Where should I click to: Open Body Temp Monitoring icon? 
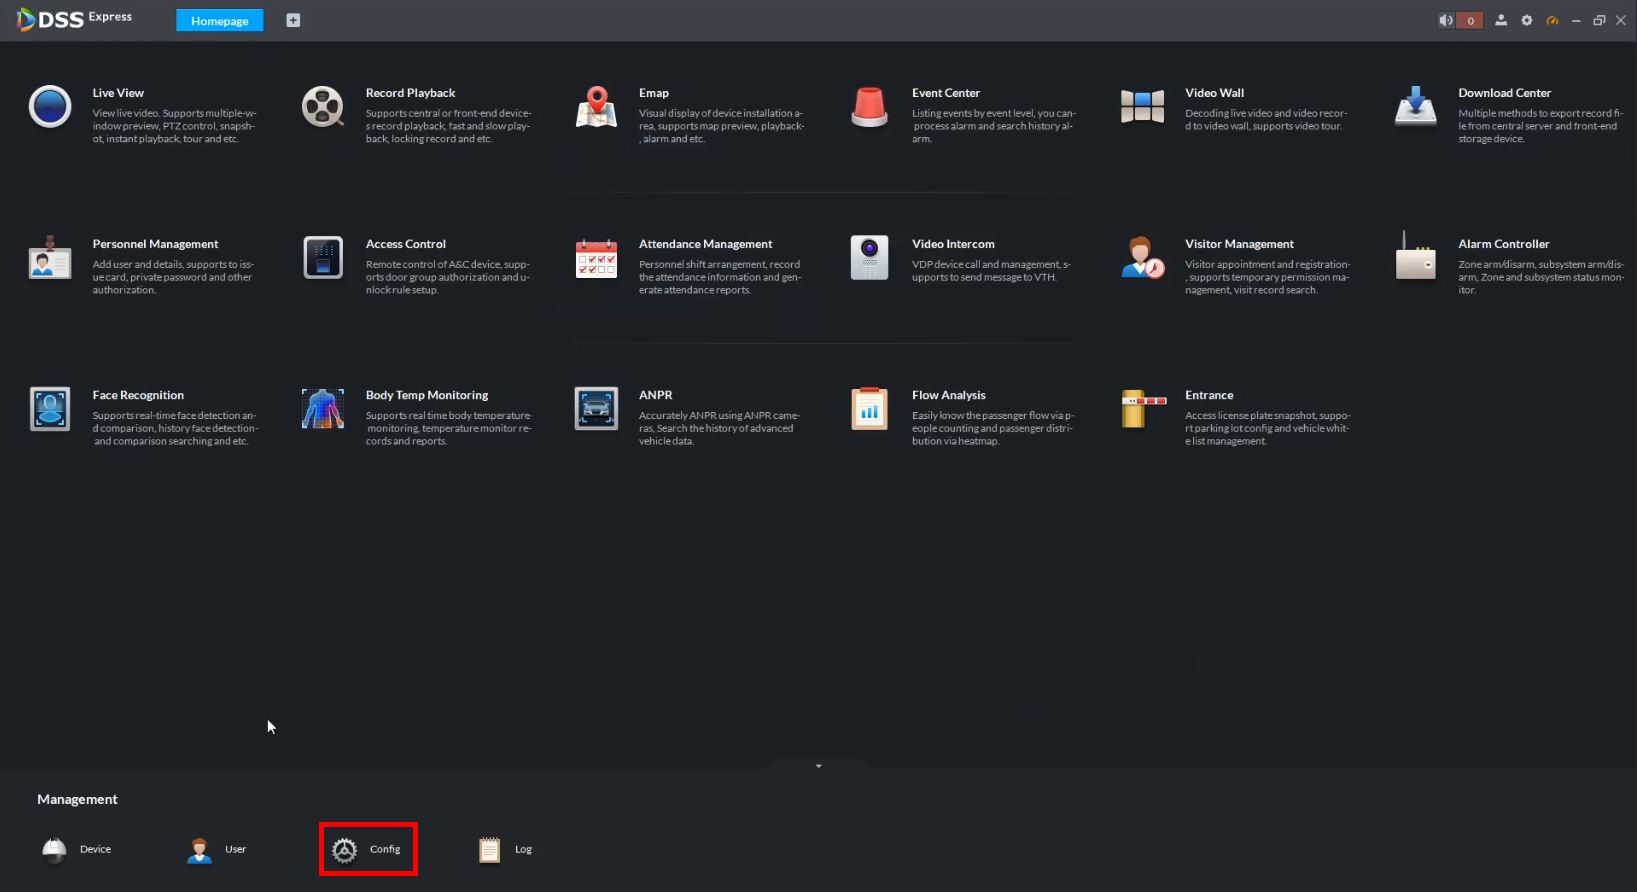pos(323,409)
